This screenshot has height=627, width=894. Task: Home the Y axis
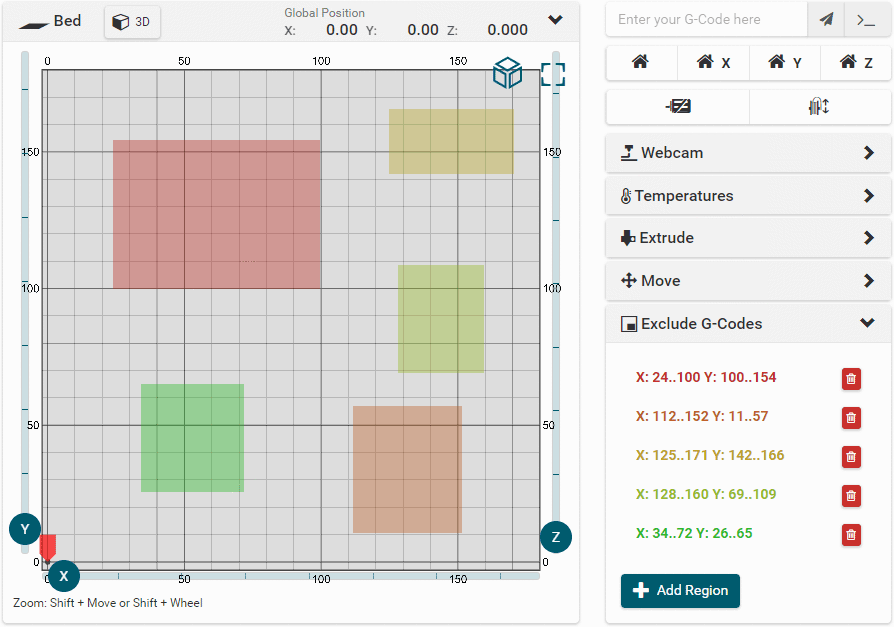pos(784,62)
